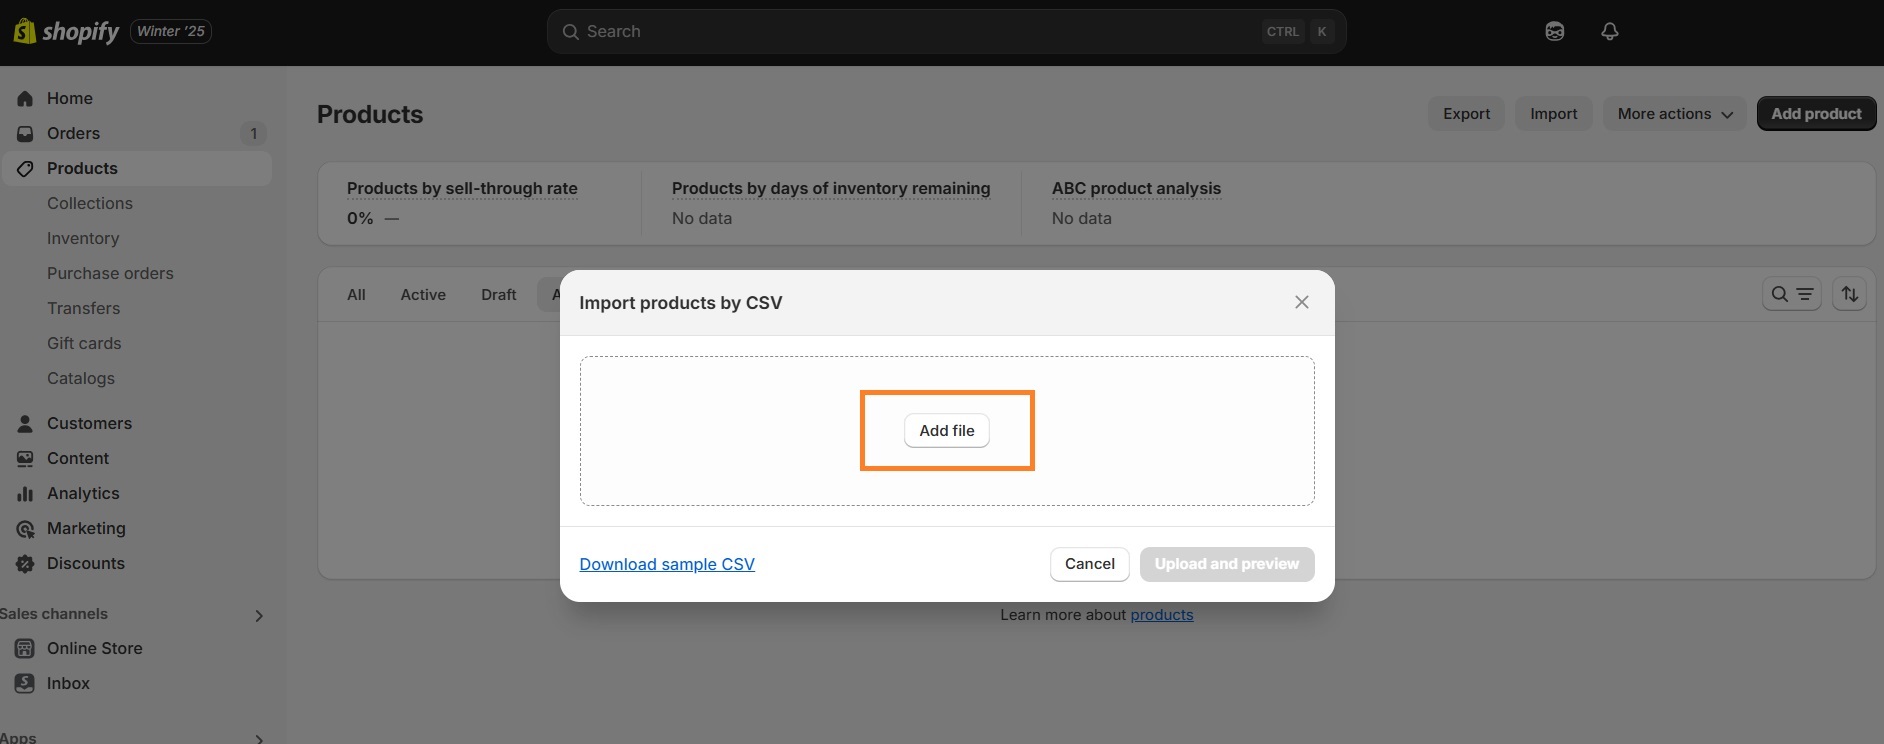Open Products by days of inventory remaining
This screenshot has height=744, width=1884.
[x=831, y=188]
